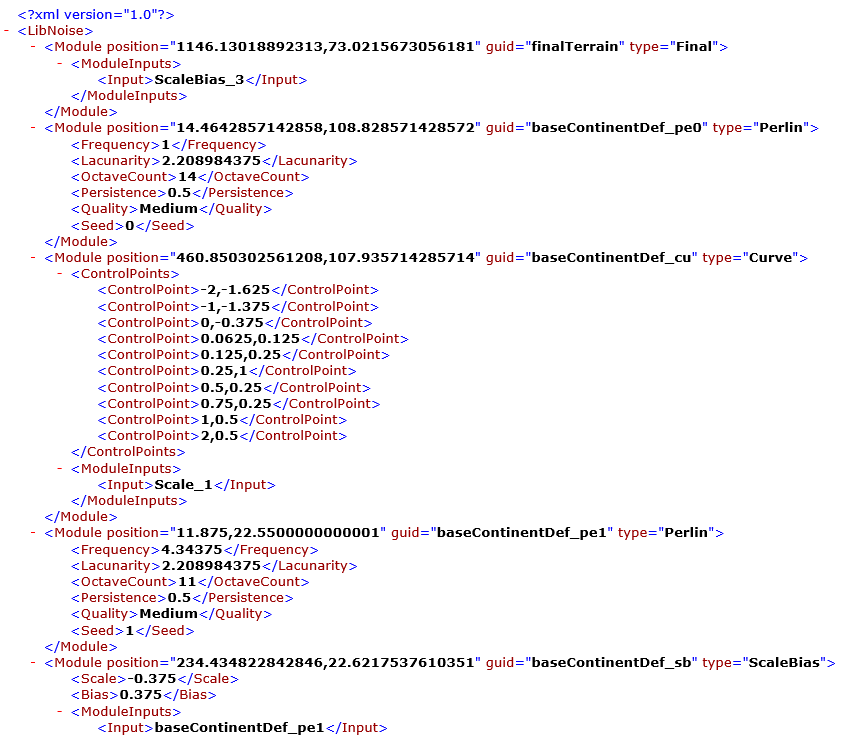
Task: Click the closing ControlPoints tag
Action: click(128, 452)
